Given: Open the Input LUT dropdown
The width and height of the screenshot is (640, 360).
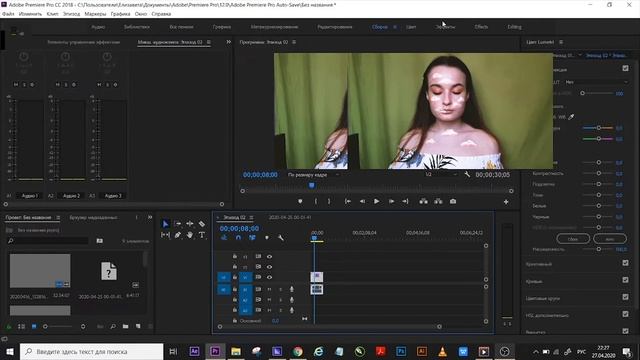Looking at the screenshot, I should [x=596, y=82].
